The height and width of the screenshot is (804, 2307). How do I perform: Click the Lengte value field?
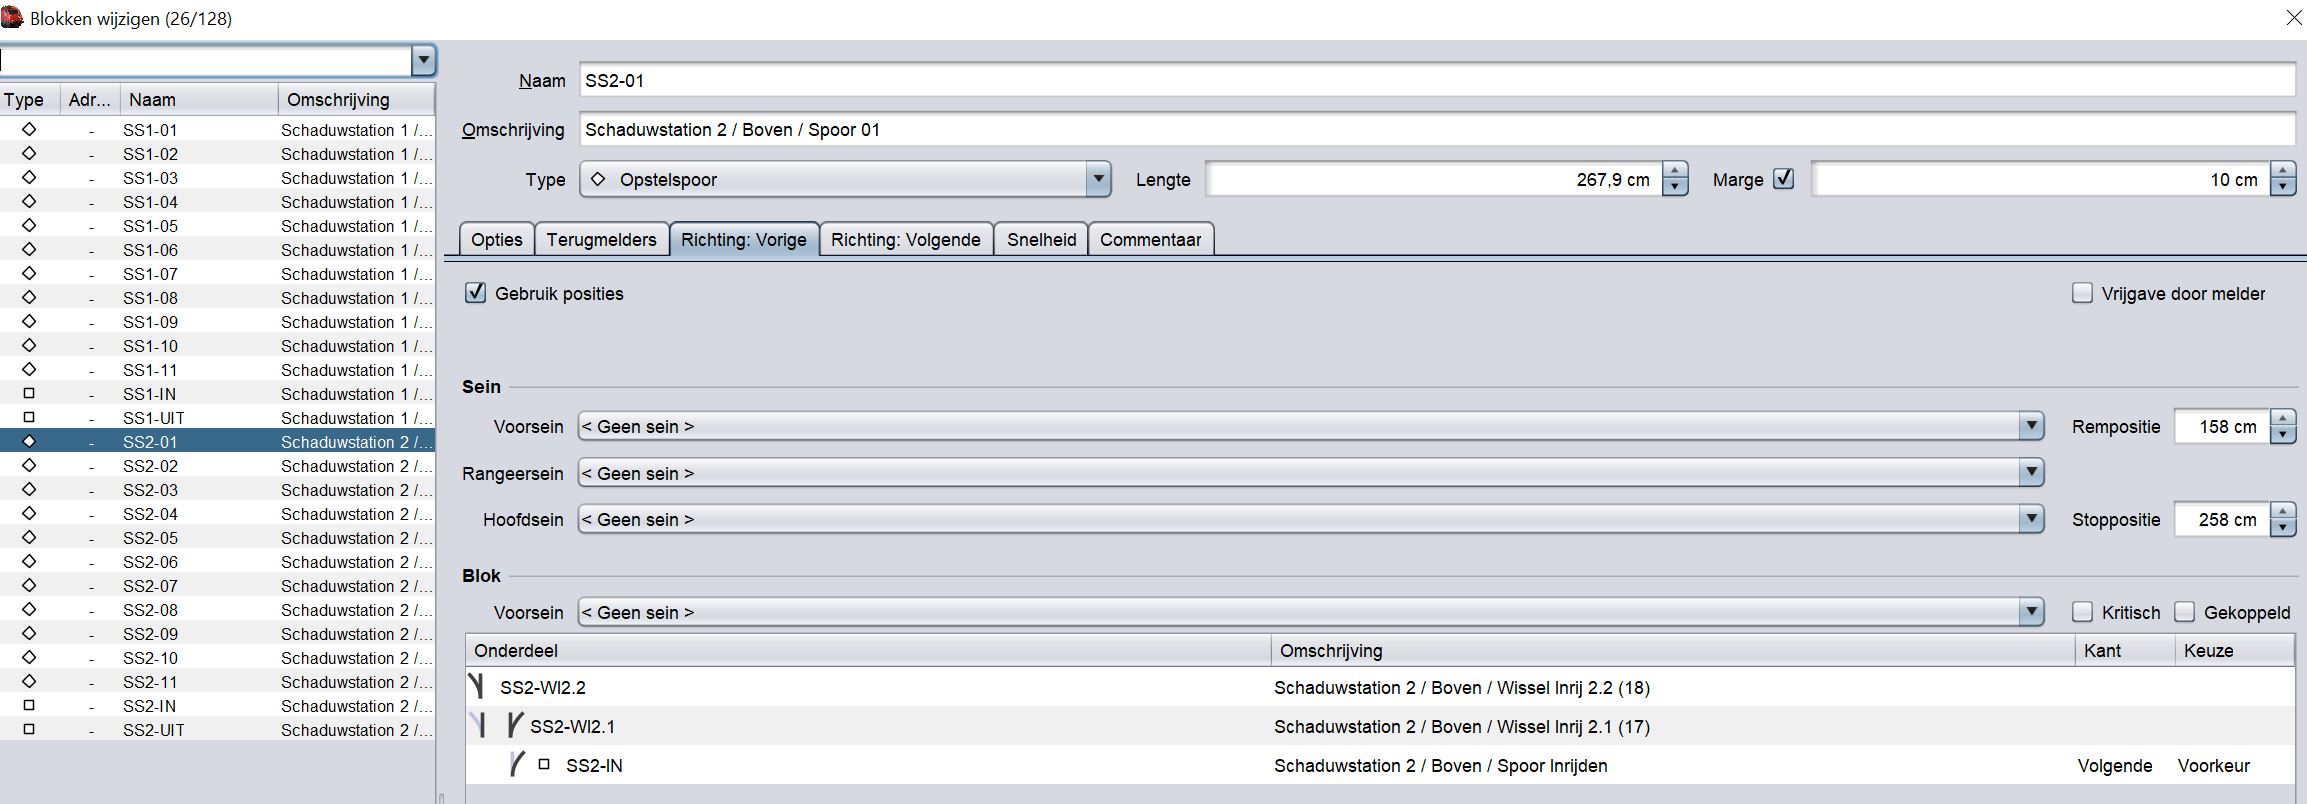click(1434, 179)
